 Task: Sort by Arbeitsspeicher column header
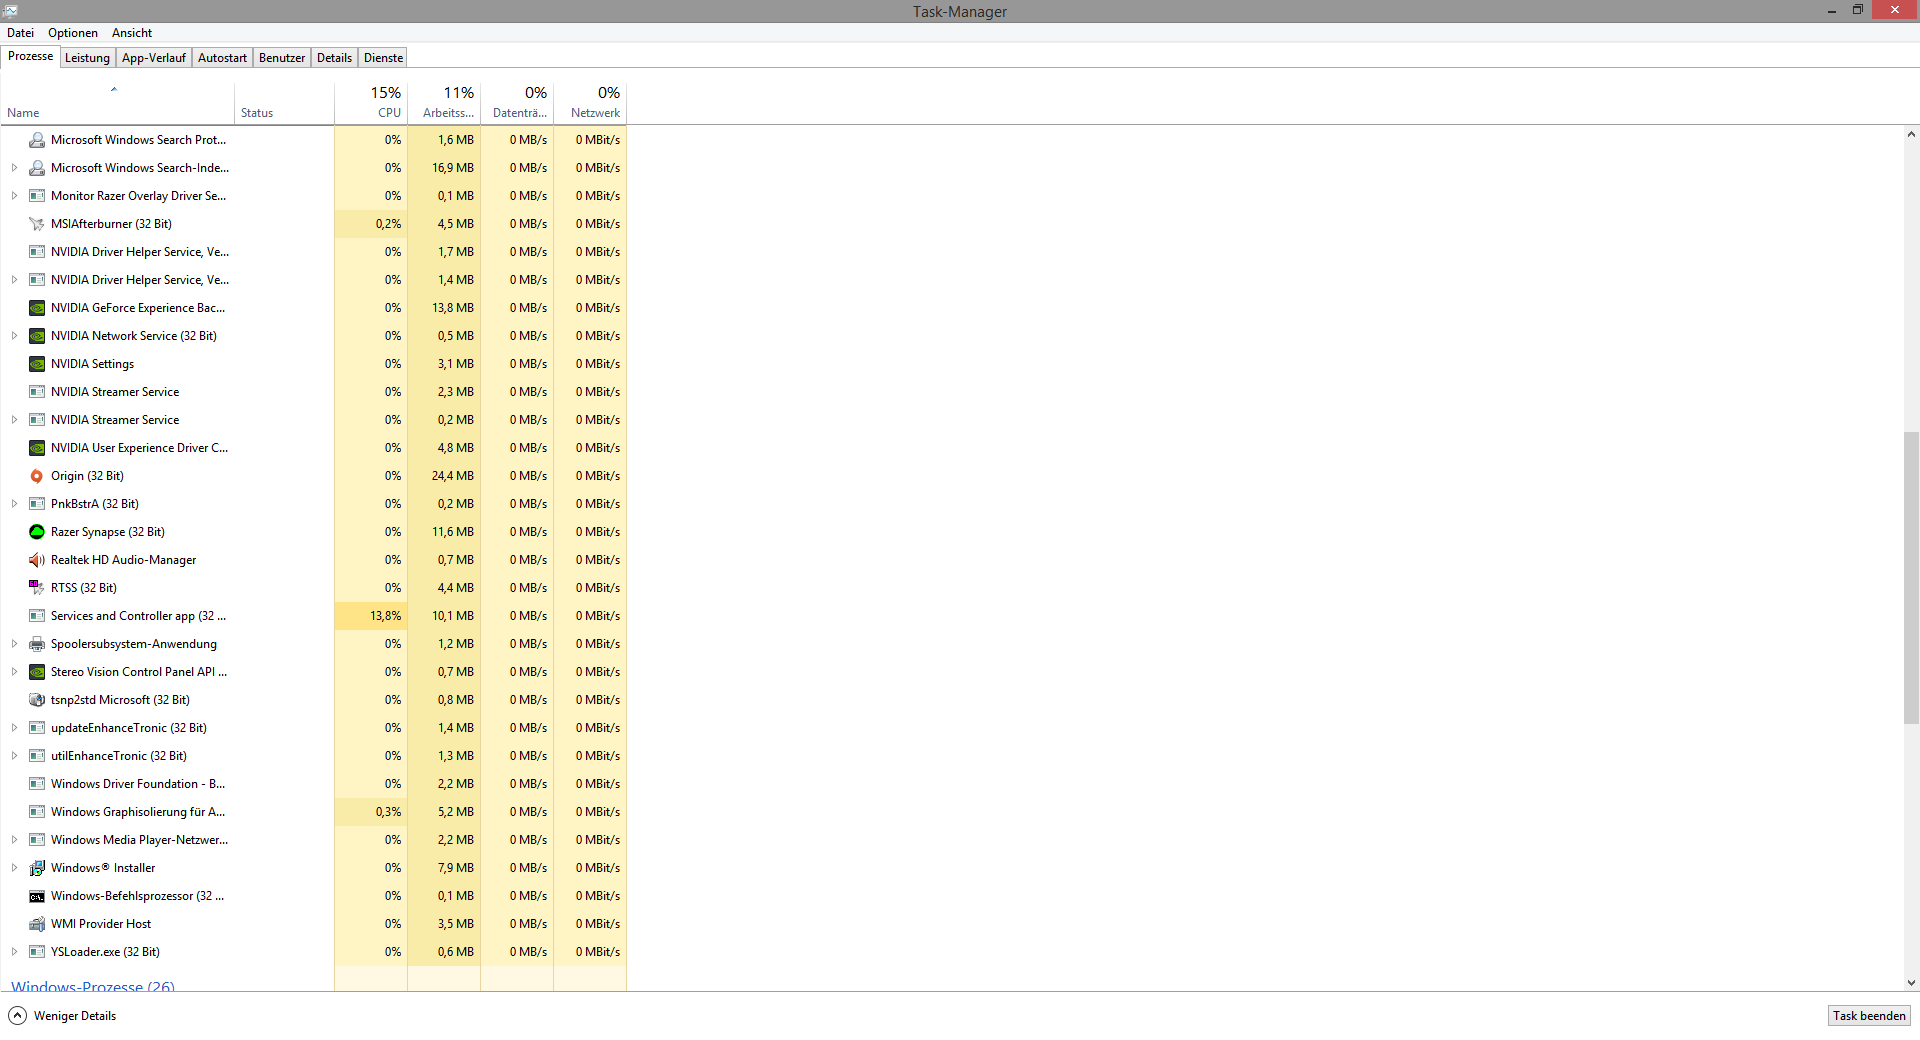[x=444, y=103]
